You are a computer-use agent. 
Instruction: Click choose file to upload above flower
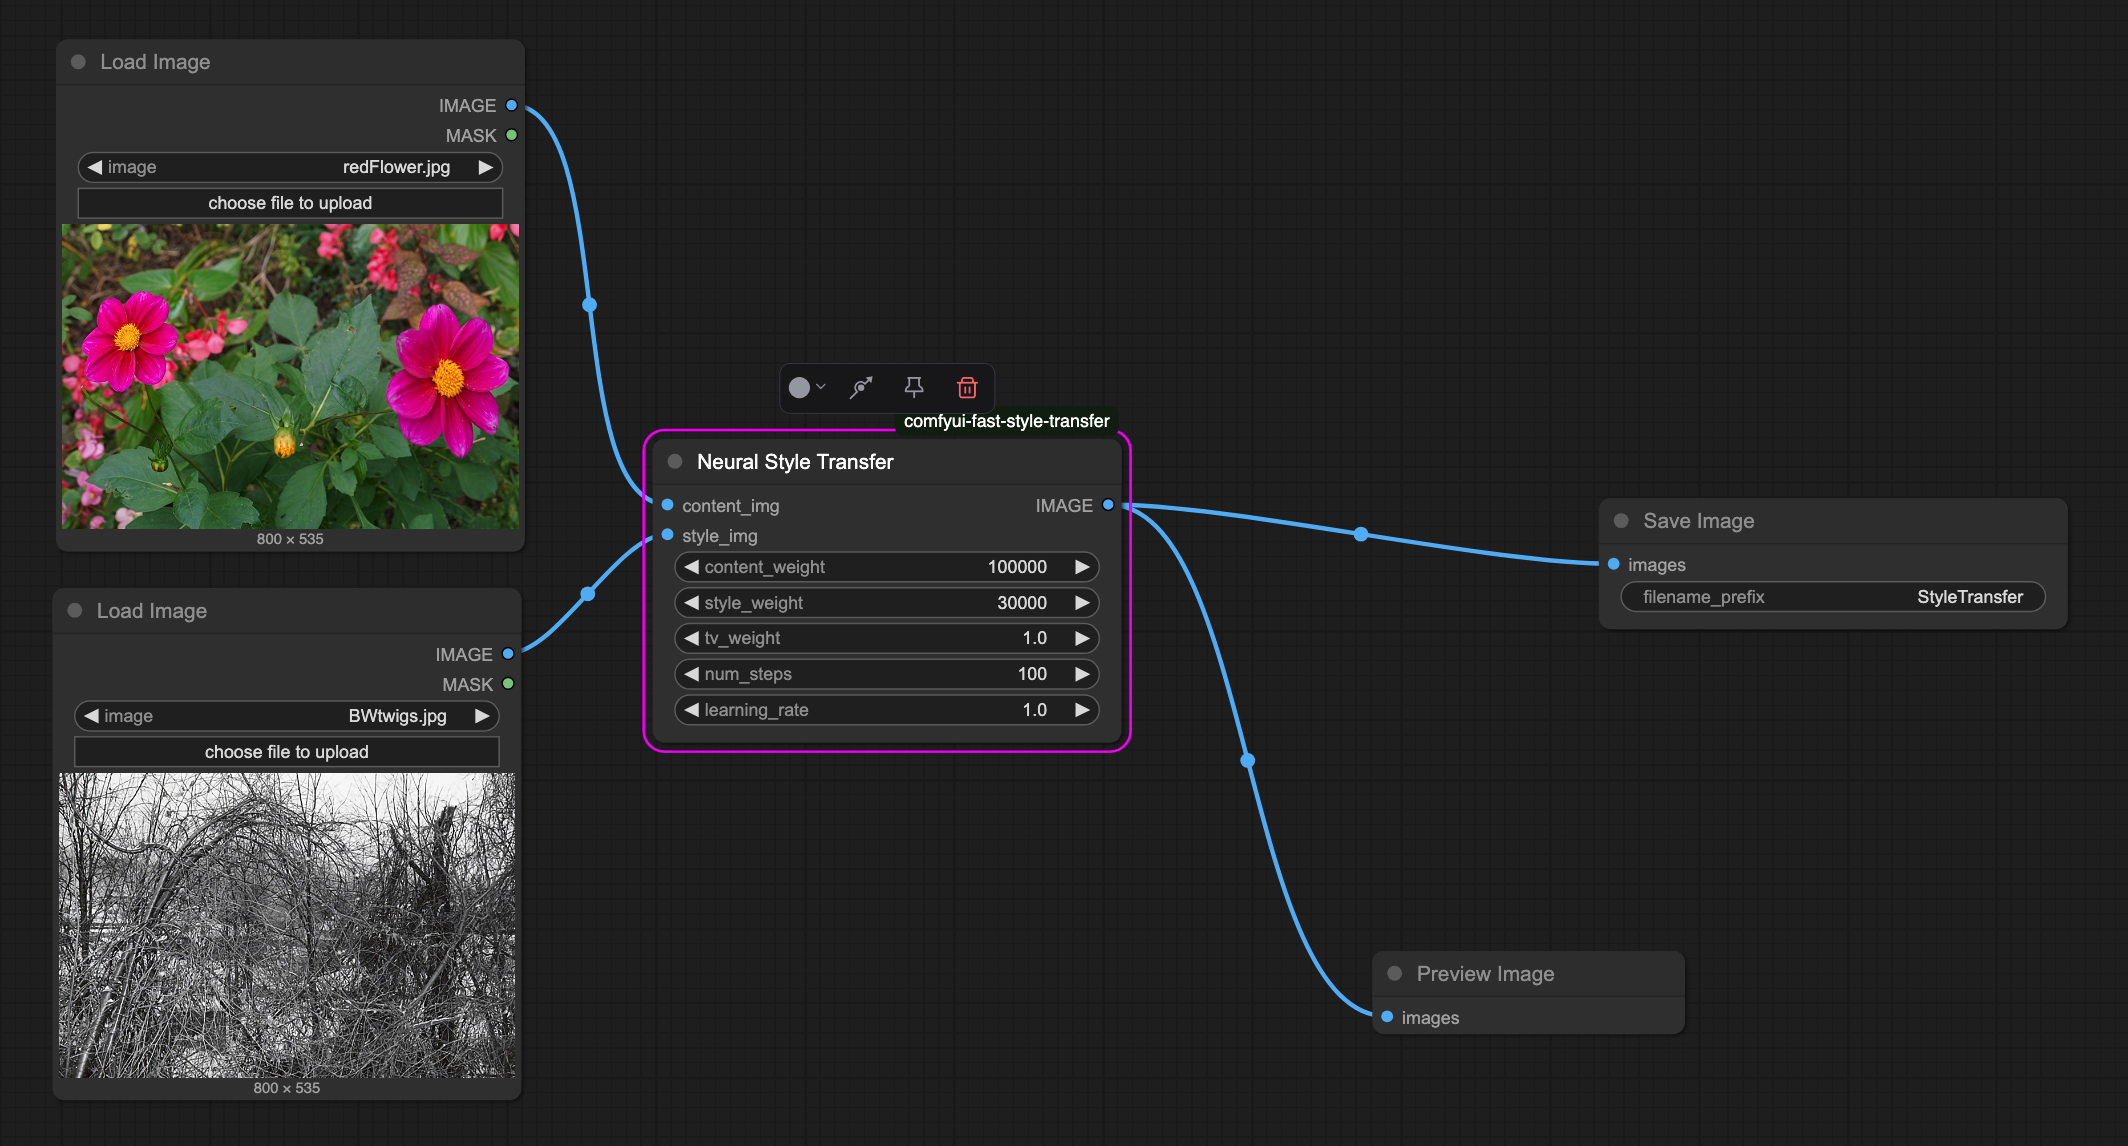[290, 203]
